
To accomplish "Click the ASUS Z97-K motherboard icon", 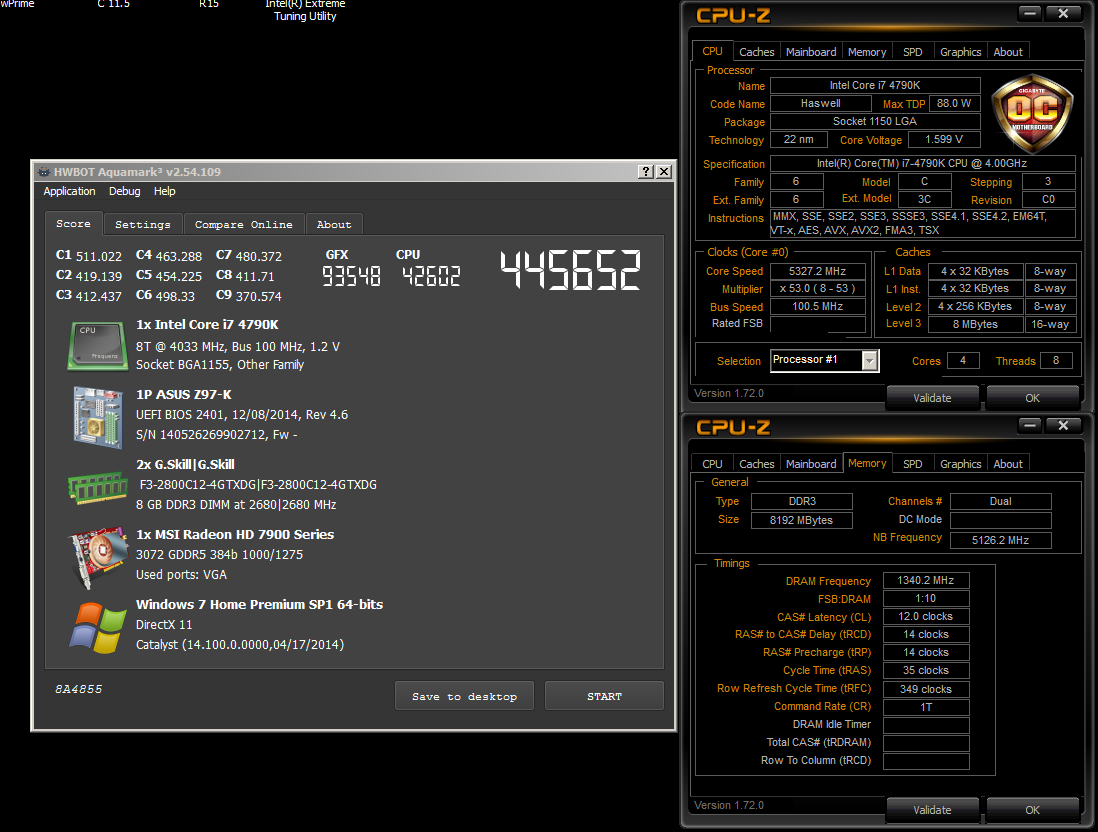I will [98, 417].
